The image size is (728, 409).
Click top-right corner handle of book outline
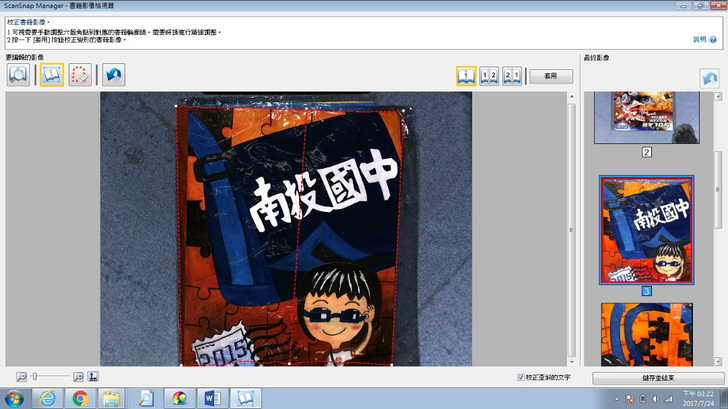coord(403,110)
